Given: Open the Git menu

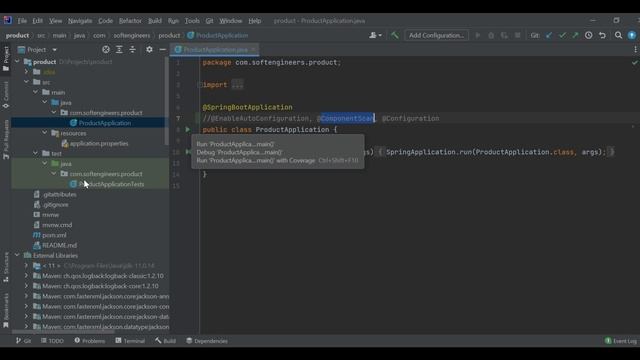Looking at the screenshot, I should pyautogui.click(x=209, y=21).
